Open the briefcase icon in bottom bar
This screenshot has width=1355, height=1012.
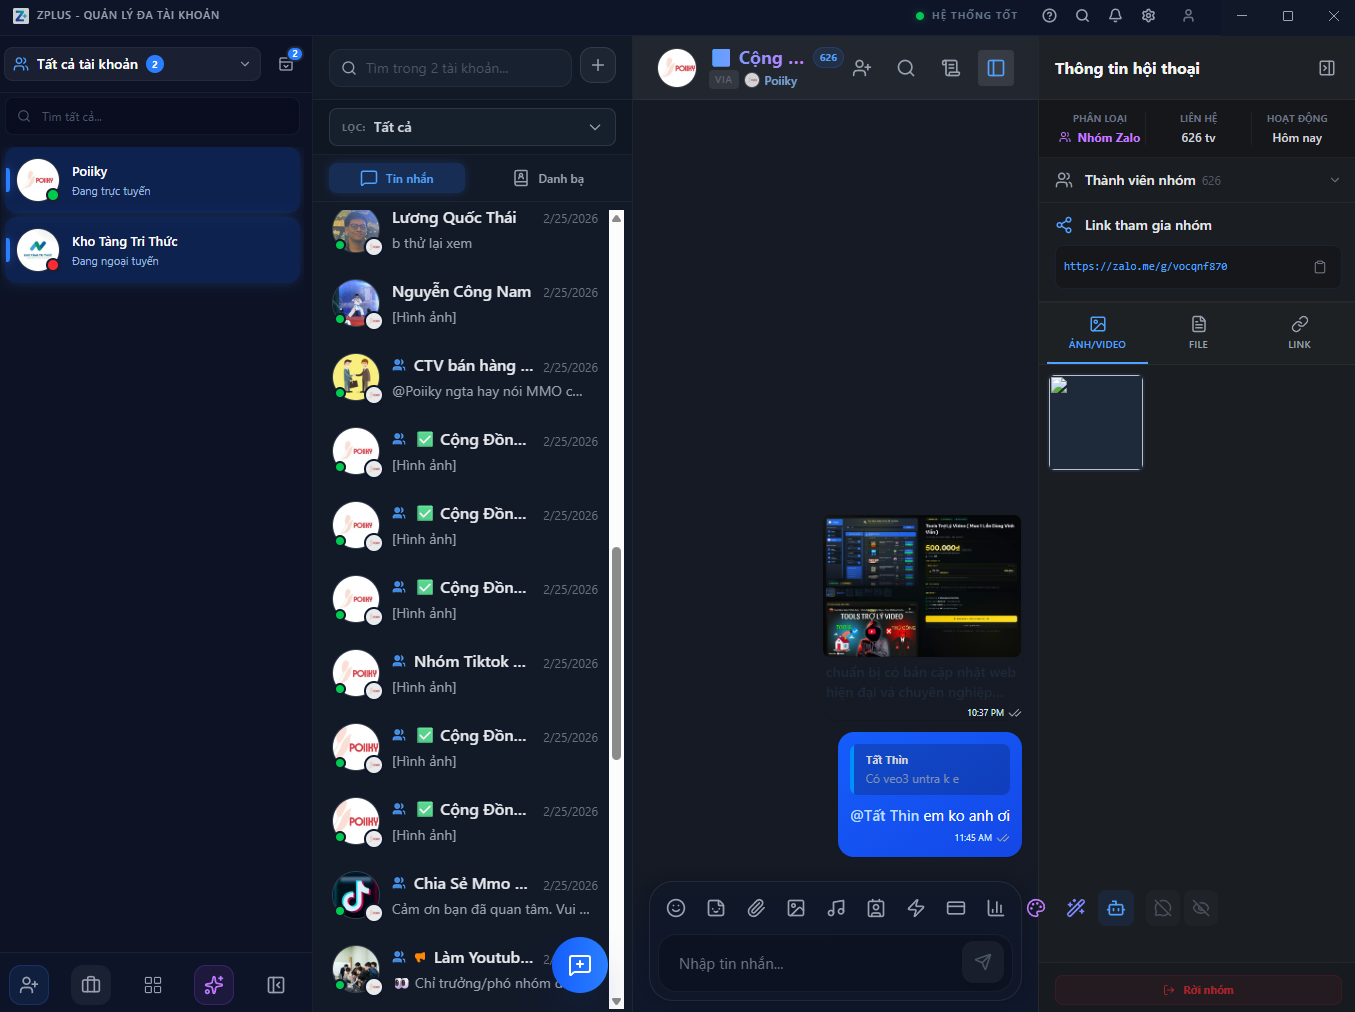tap(91, 985)
